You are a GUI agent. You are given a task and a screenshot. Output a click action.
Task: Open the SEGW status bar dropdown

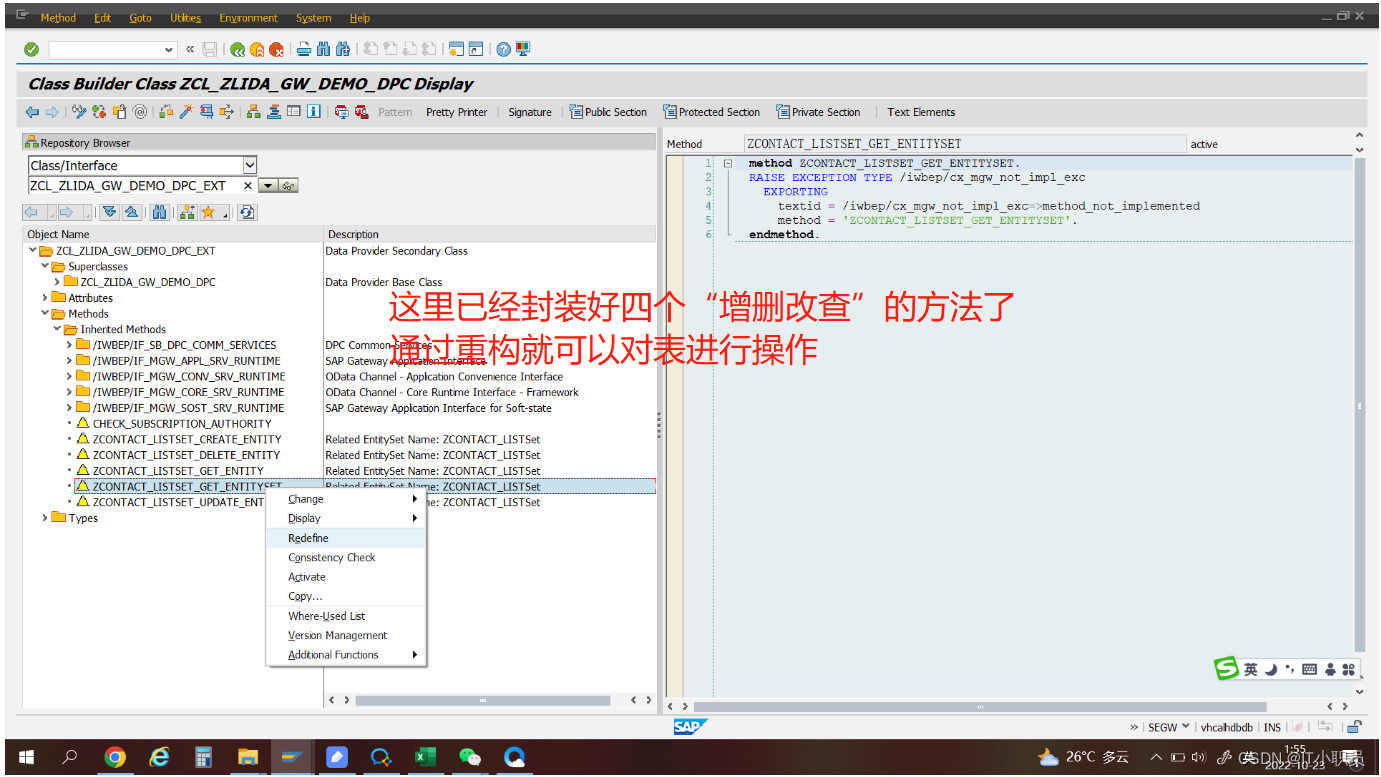point(1186,727)
